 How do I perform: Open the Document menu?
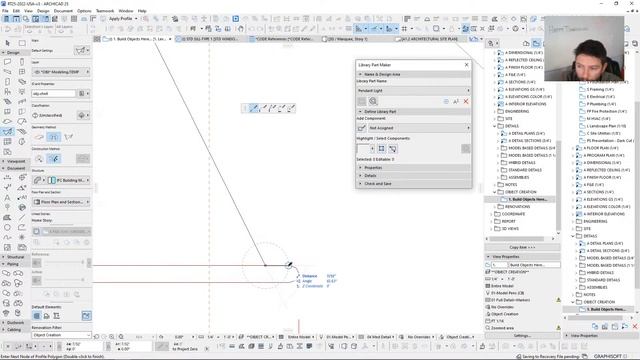[63, 11]
